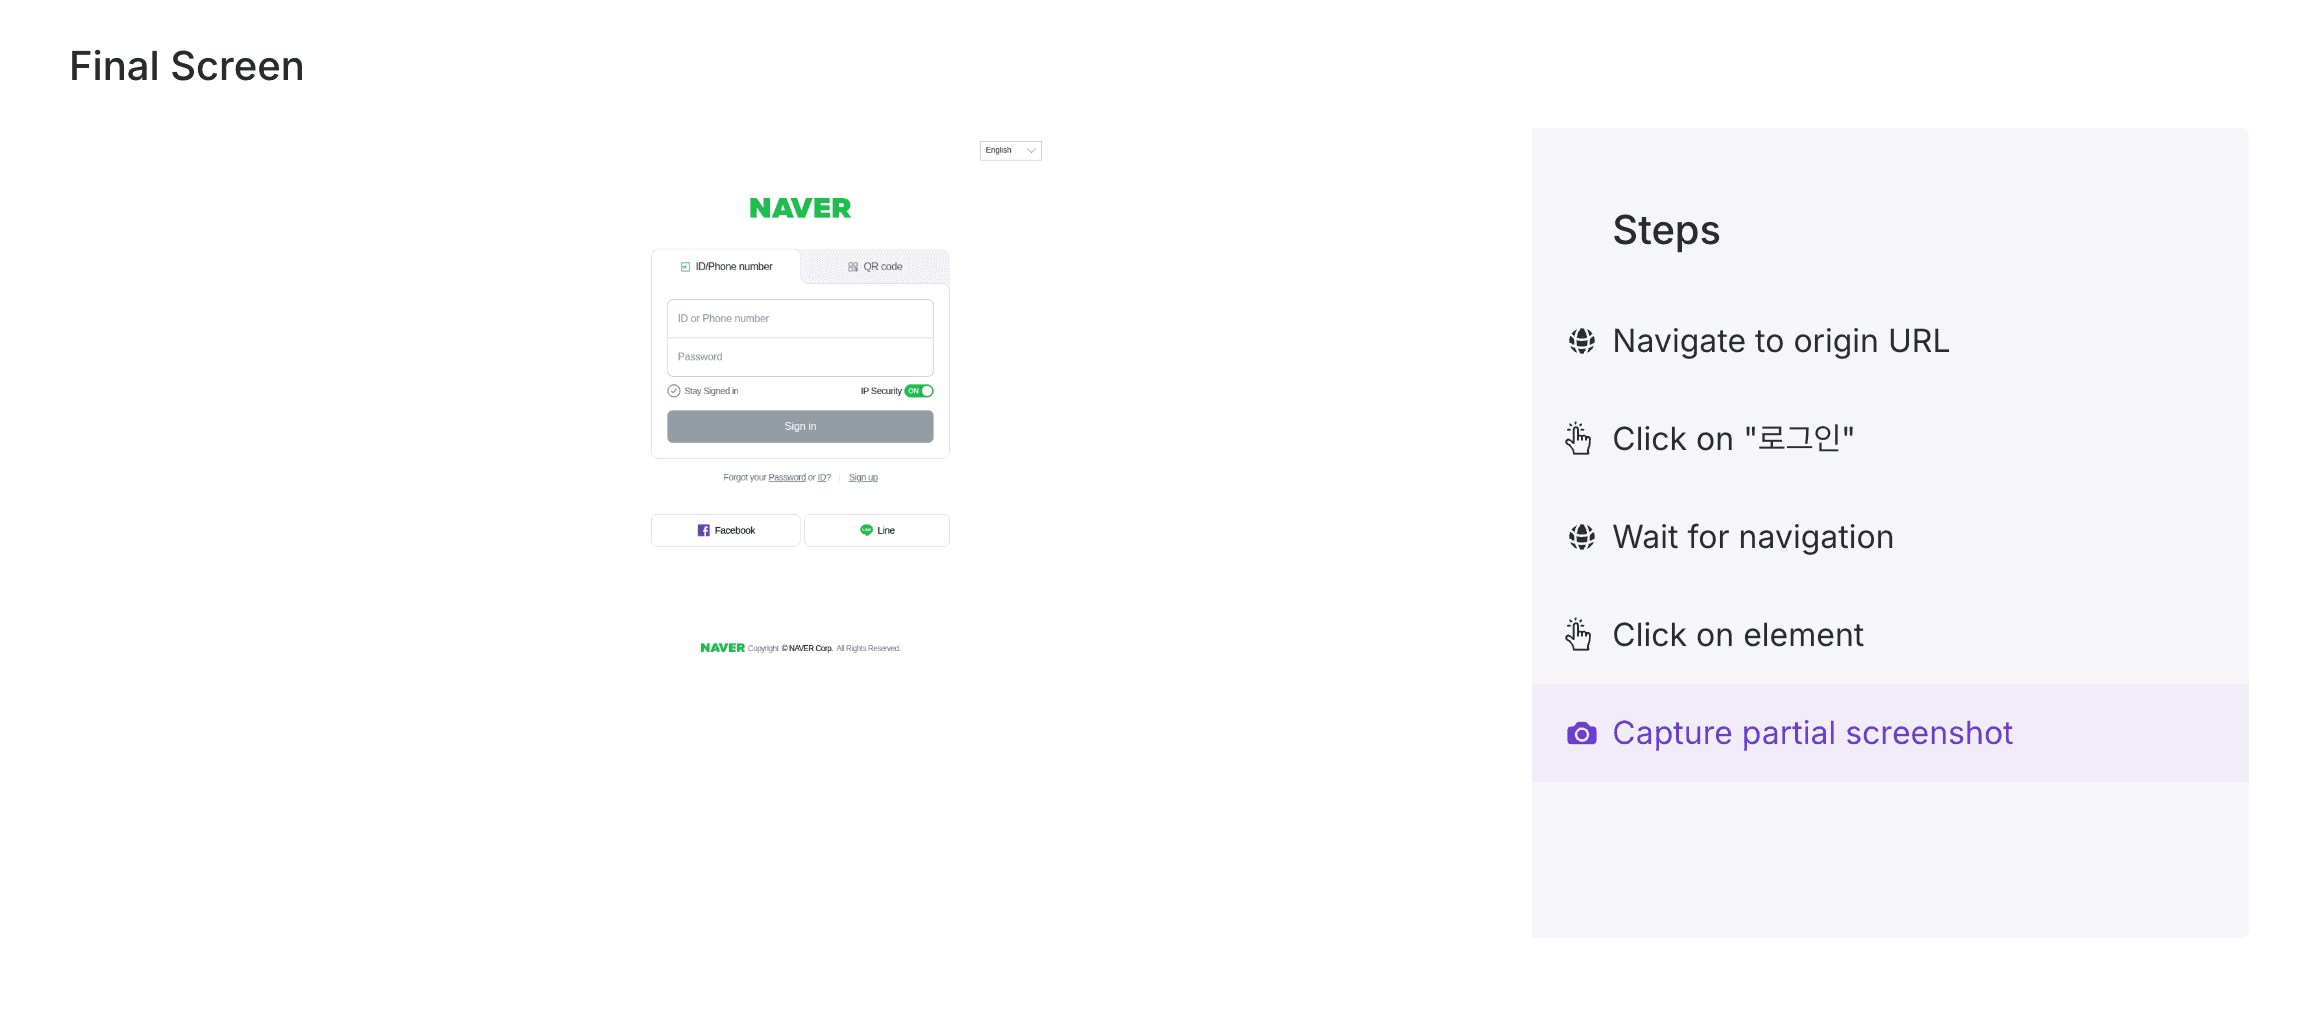Screen dimensions: 2308x1010
Task: Click the gray Sign in button
Action: coord(800,427)
